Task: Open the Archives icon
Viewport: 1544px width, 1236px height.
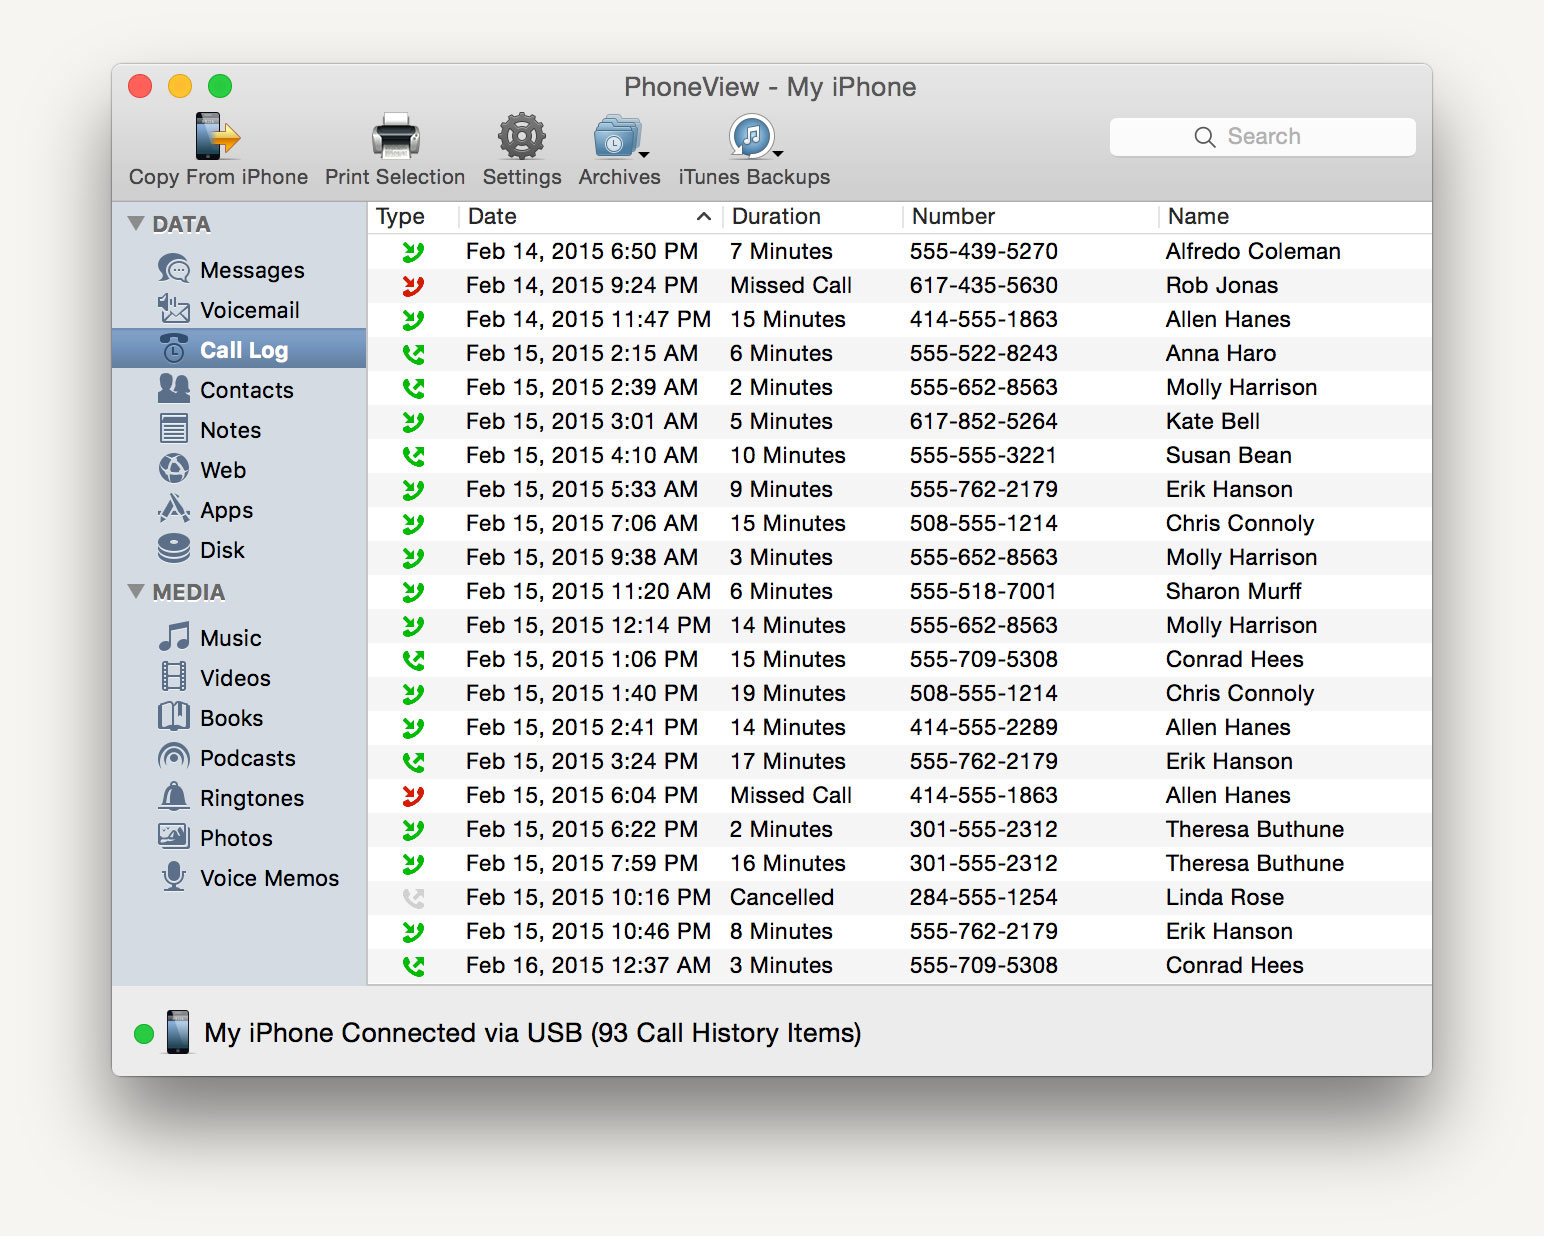Action: (x=618, y=140)
